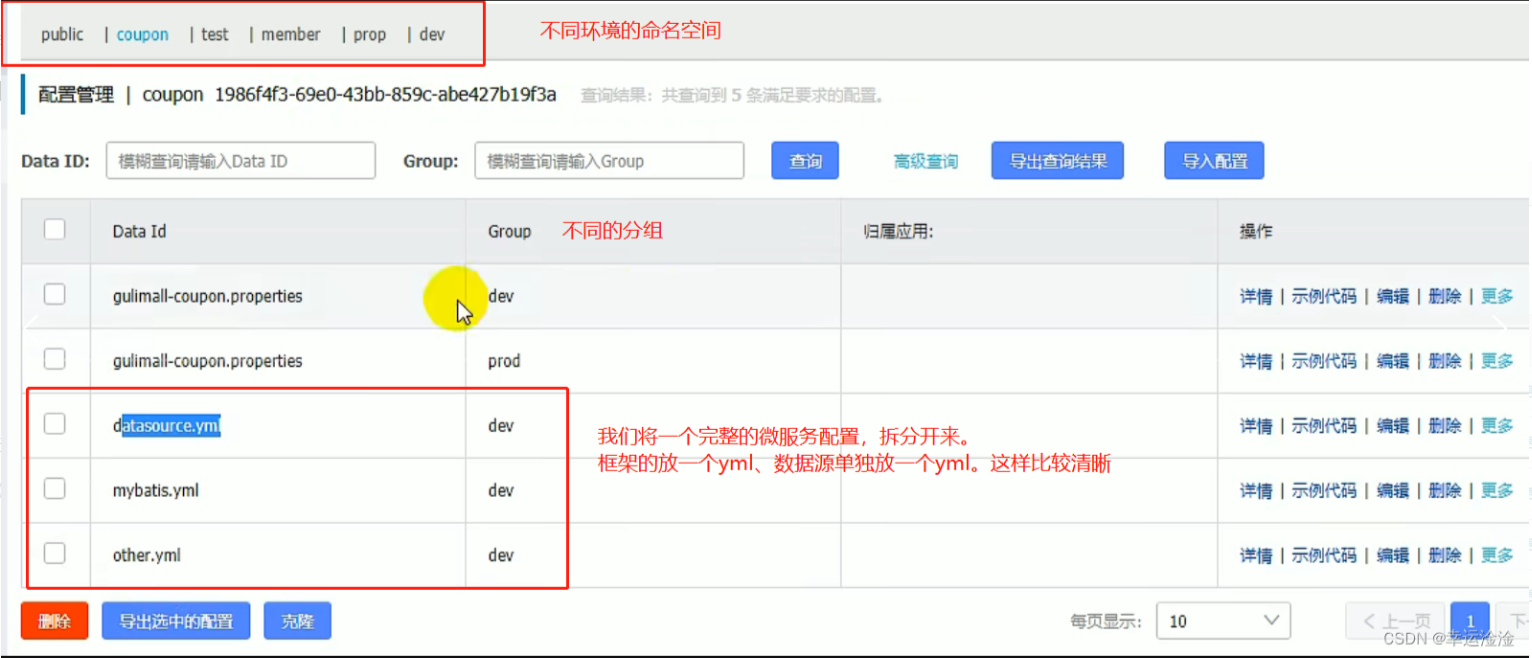Click 编辑 for gulimall-coupon.properties dev row
This screenshot has height=658, width=1532.
pos(1393,296)
